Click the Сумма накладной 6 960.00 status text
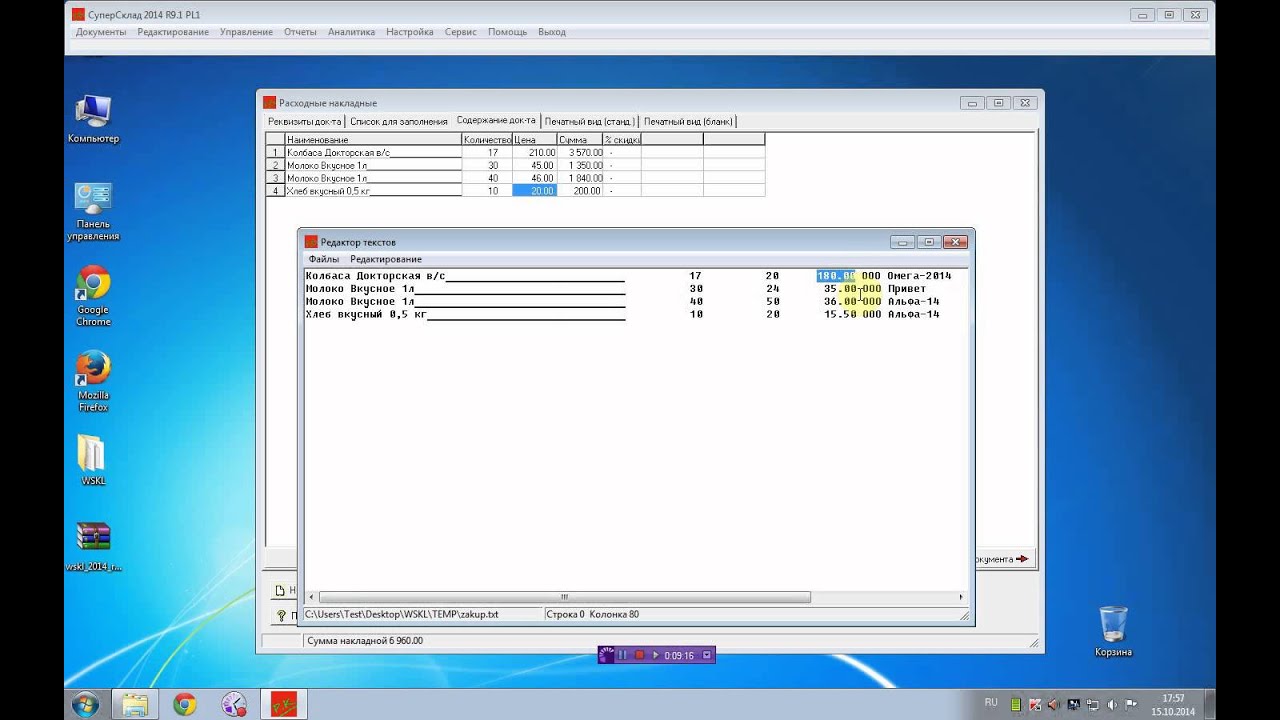 point(365,640)
